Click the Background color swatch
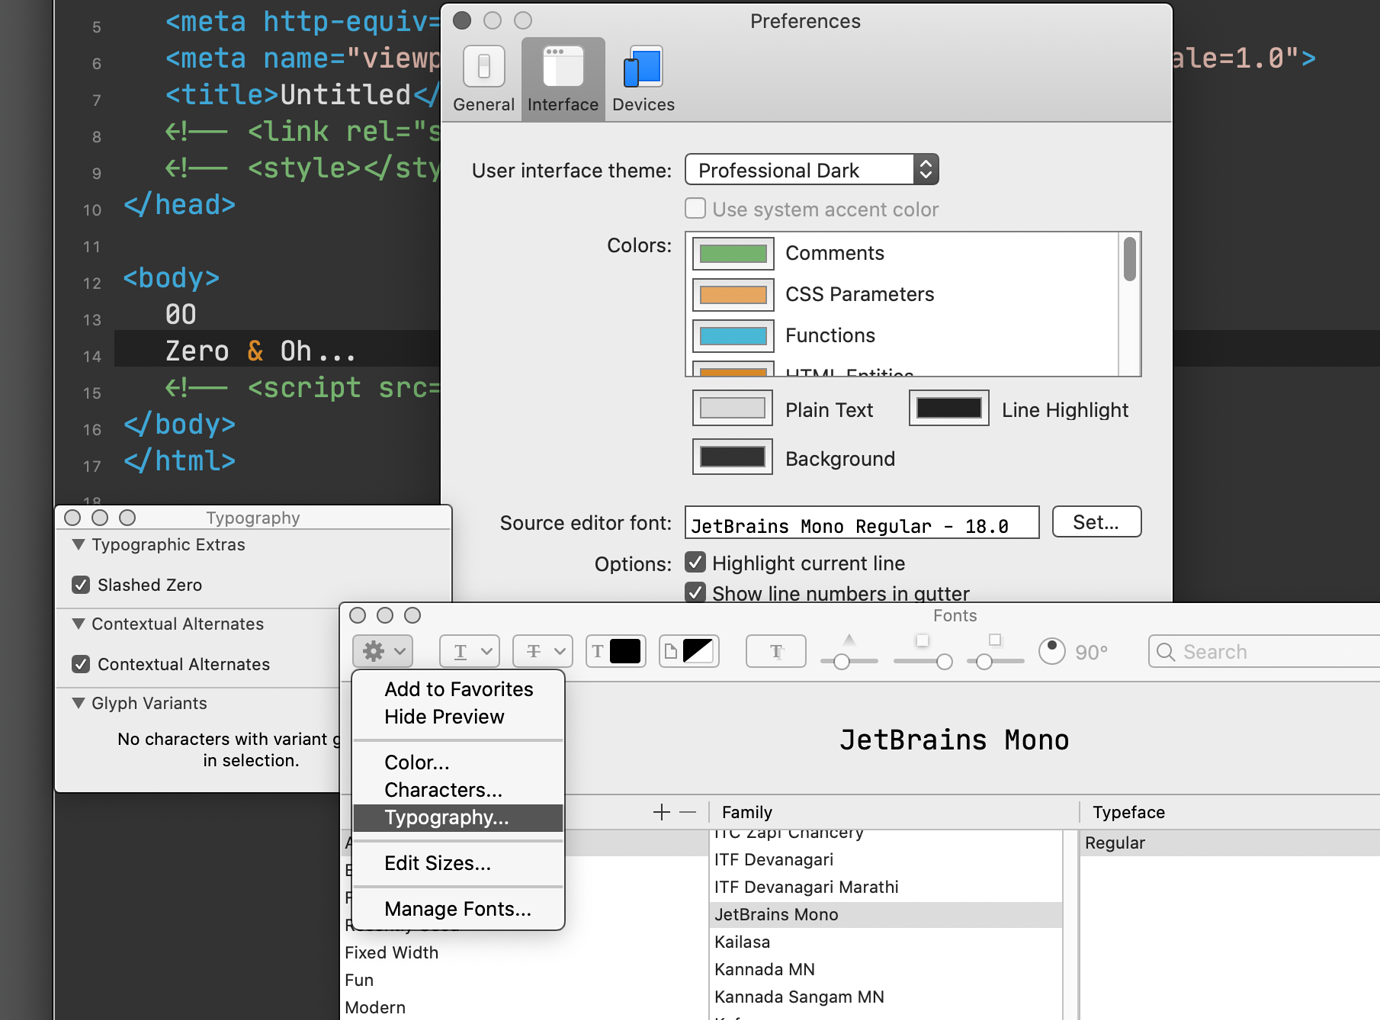Viewport: 1380px width, 1020px height. 733,457
